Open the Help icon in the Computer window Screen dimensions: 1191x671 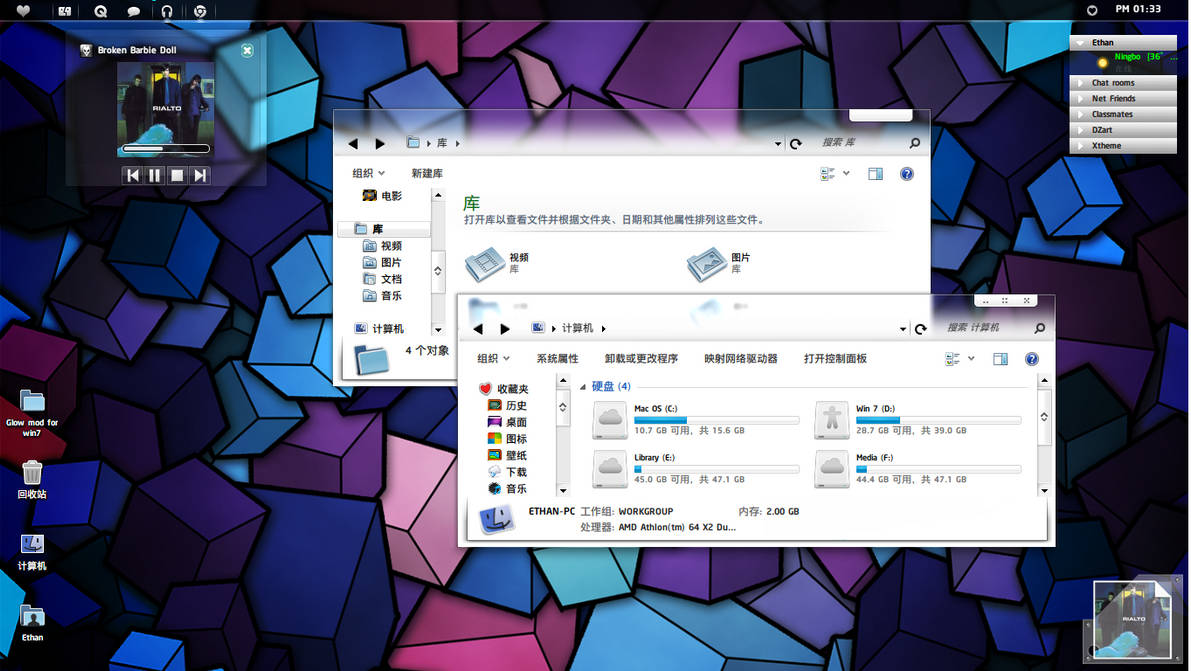[x=1031, y=358]
